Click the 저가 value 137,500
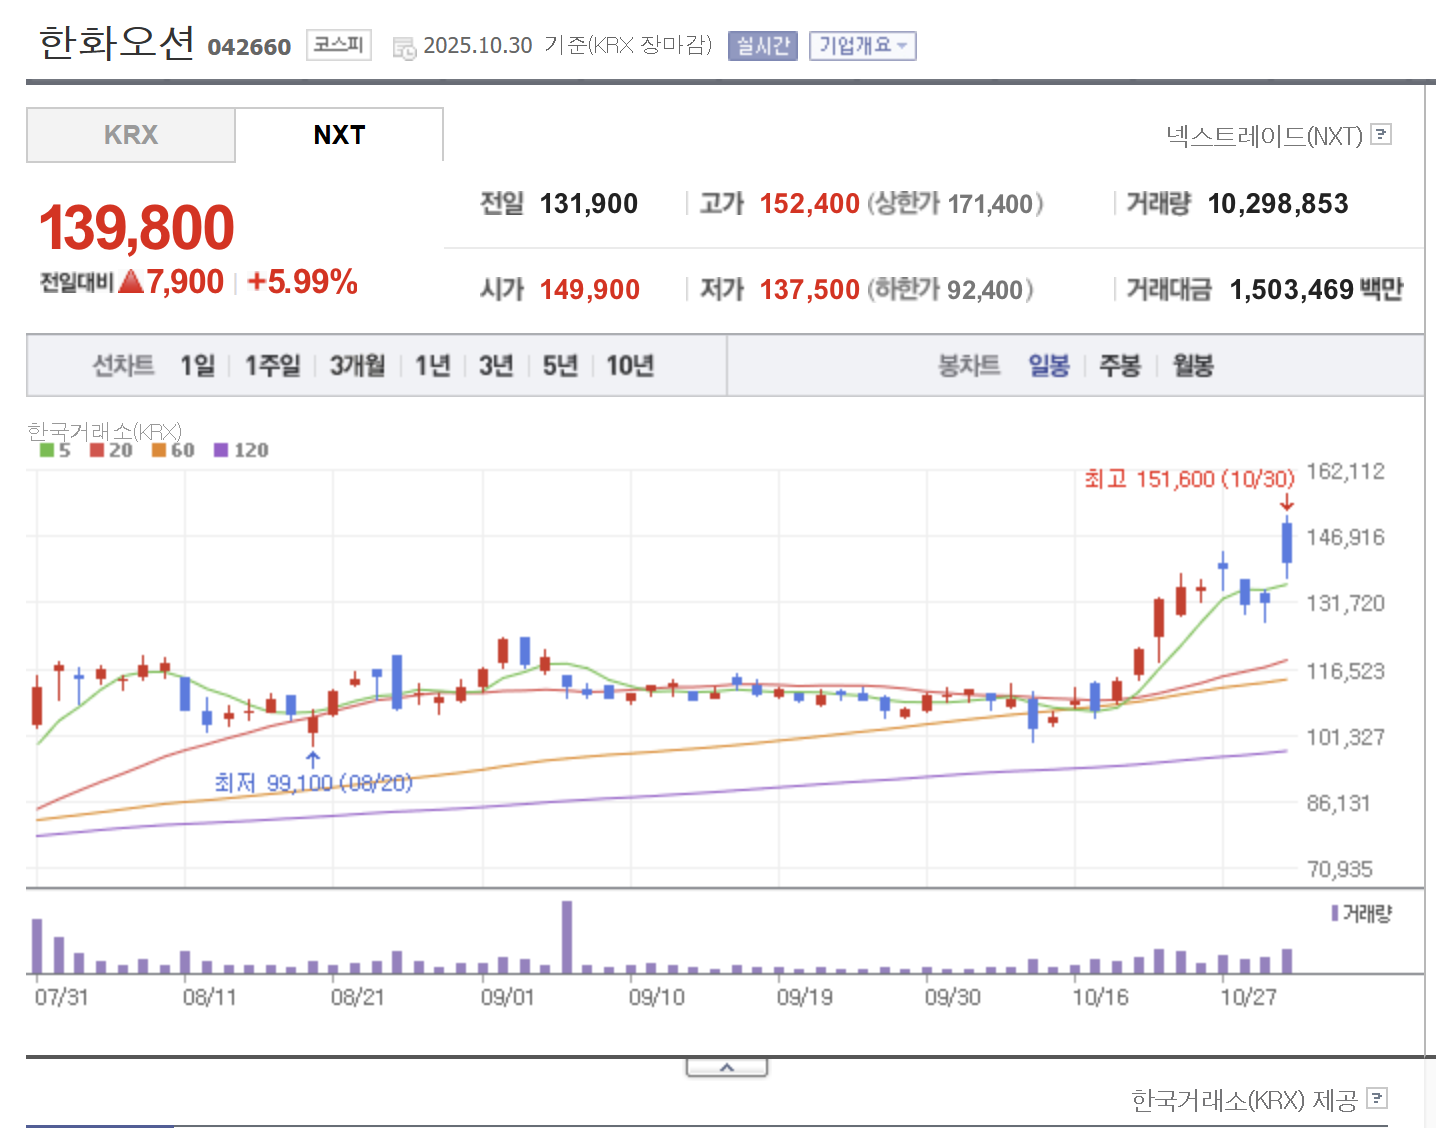Screen dimensions: 1436x1128 point(809,290)
